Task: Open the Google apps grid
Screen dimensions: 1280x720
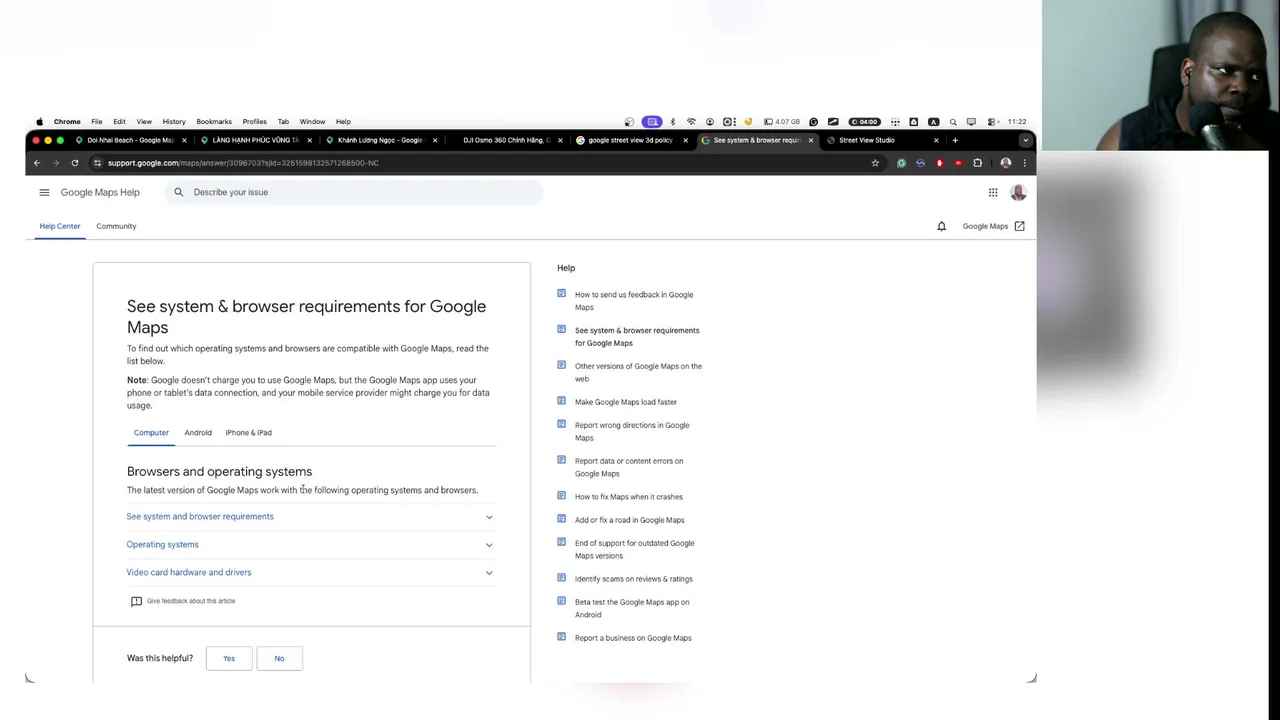Action: click(993, 192)
